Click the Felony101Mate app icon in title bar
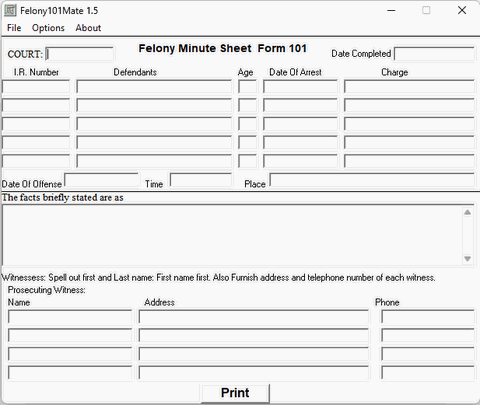480x405 pixels. (x=10, y=10)
